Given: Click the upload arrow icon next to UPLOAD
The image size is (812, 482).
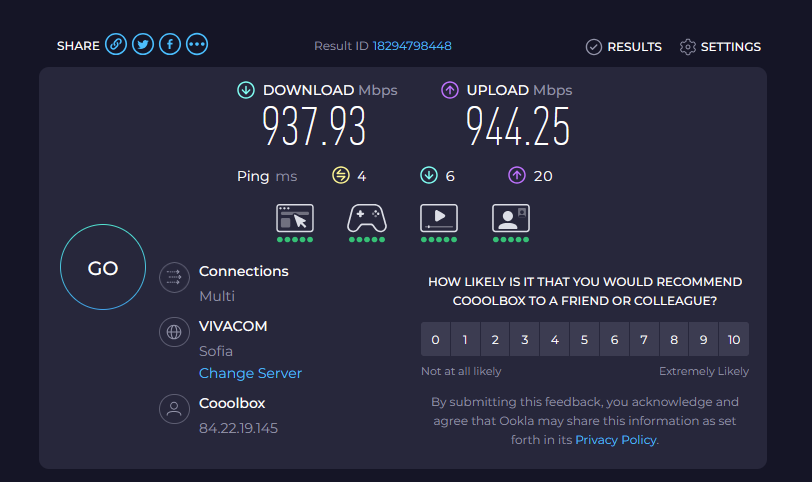Looking at the screenshot, I should [450, 90].
